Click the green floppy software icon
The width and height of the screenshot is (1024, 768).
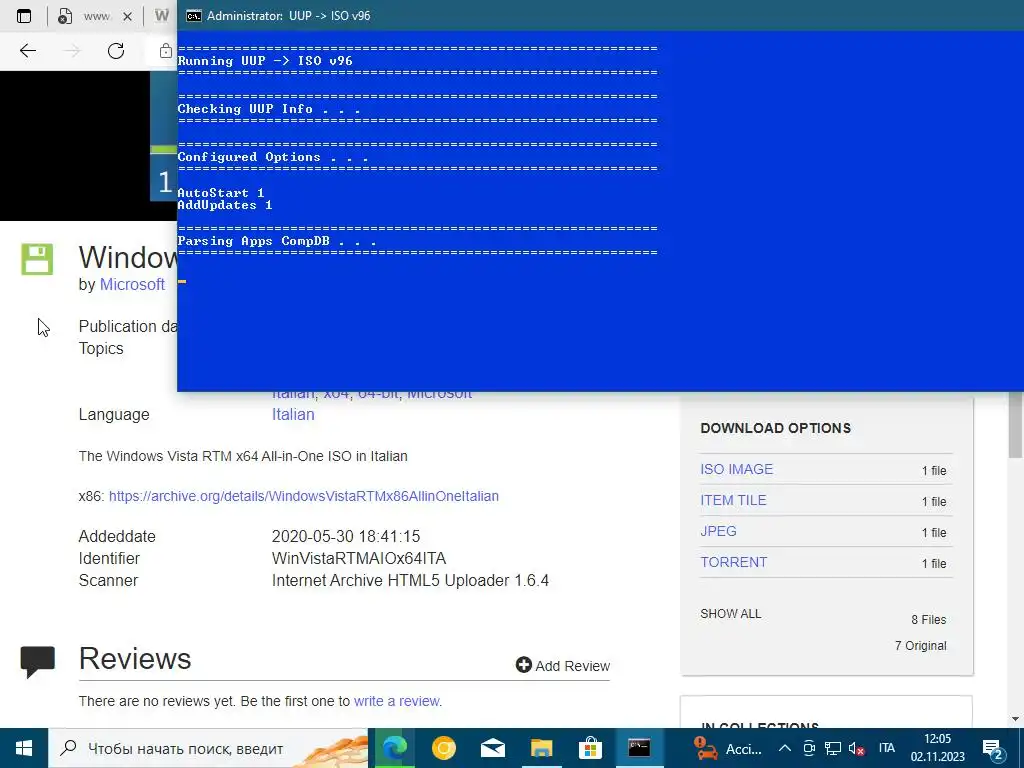point(37,259)
